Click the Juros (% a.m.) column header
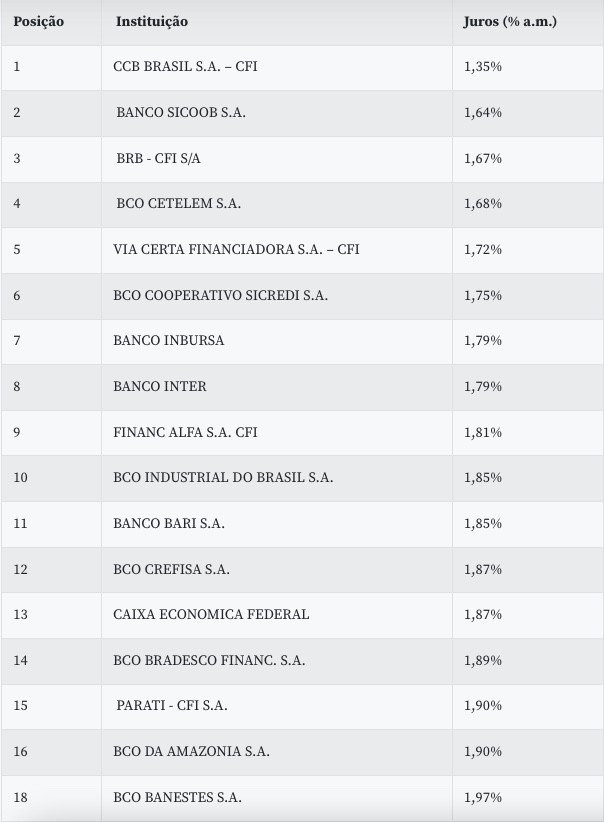 (x=510, y=21)
